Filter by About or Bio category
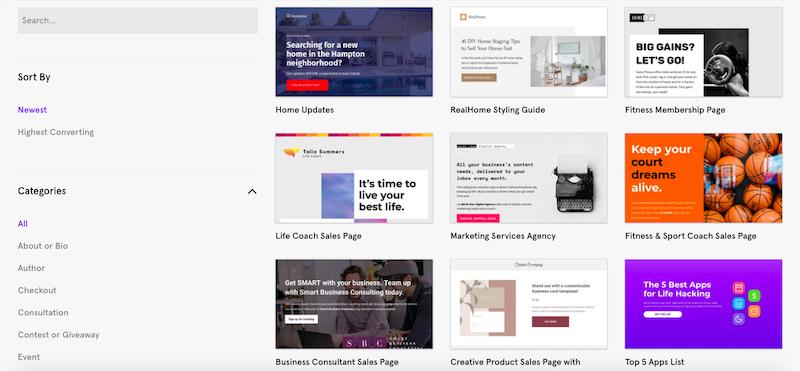 pyautogui.click(x=43, y=246)
